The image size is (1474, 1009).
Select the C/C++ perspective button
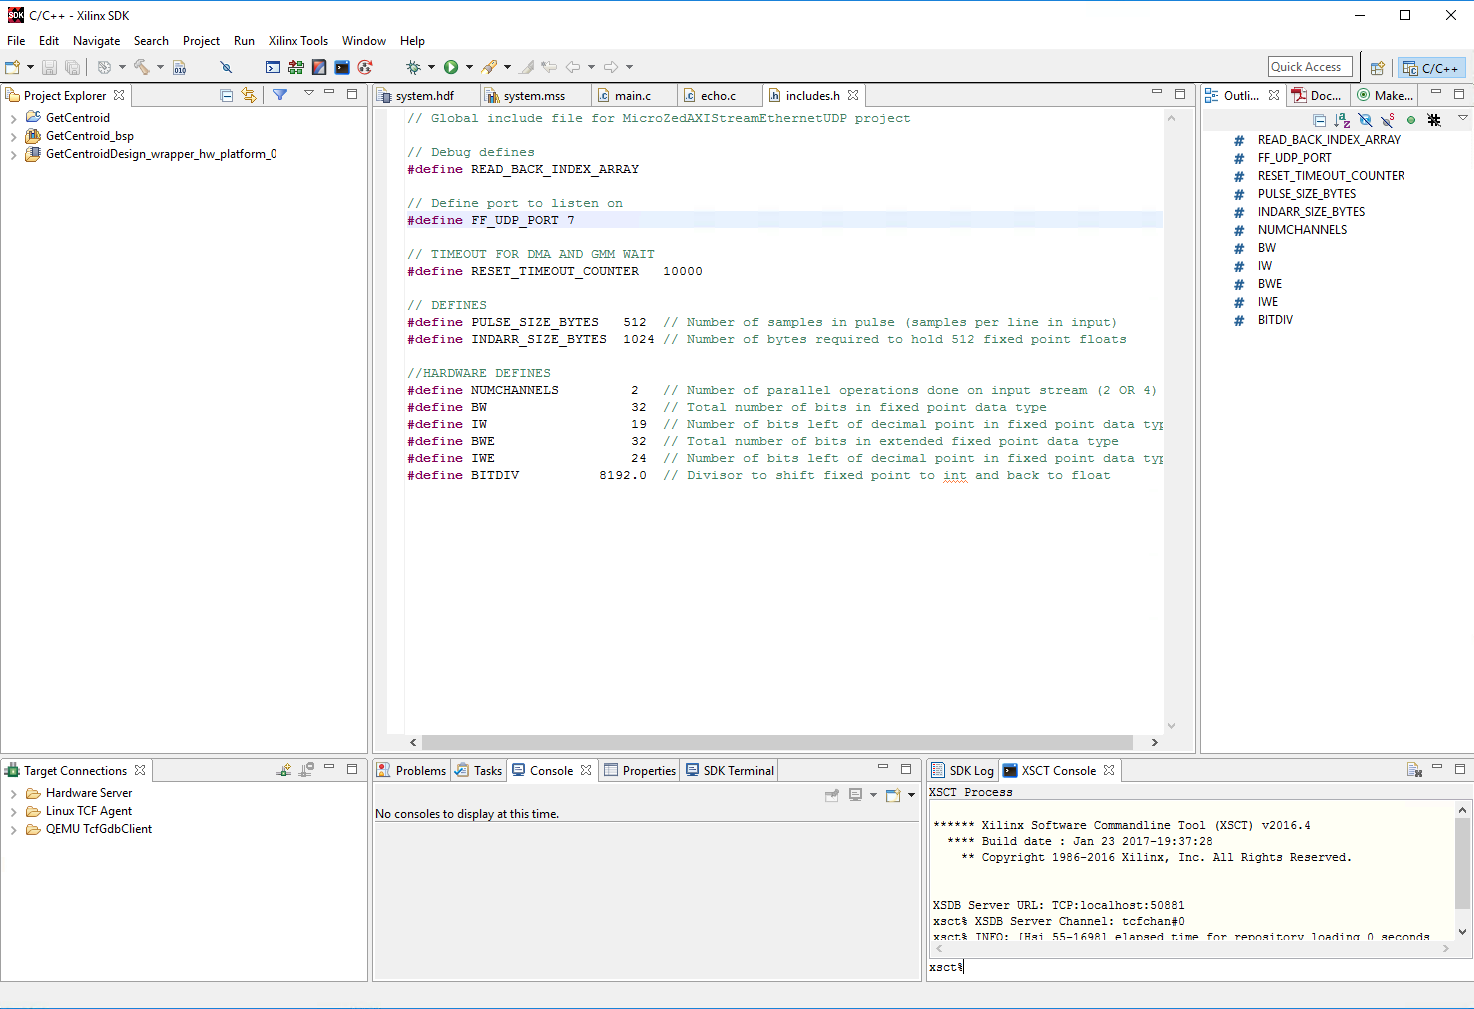click(1431, 68)
